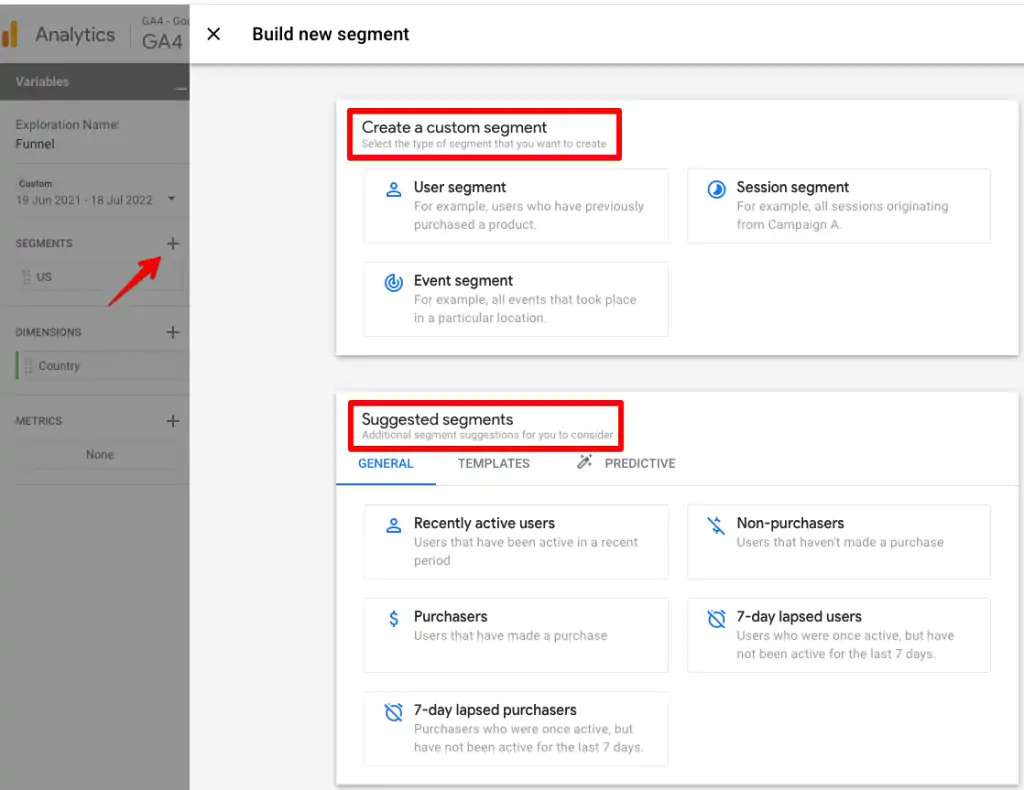Add a dimension using the plus button
Image resolution: width=1024 pixels, height=790 pixels.
coord(172,331)
